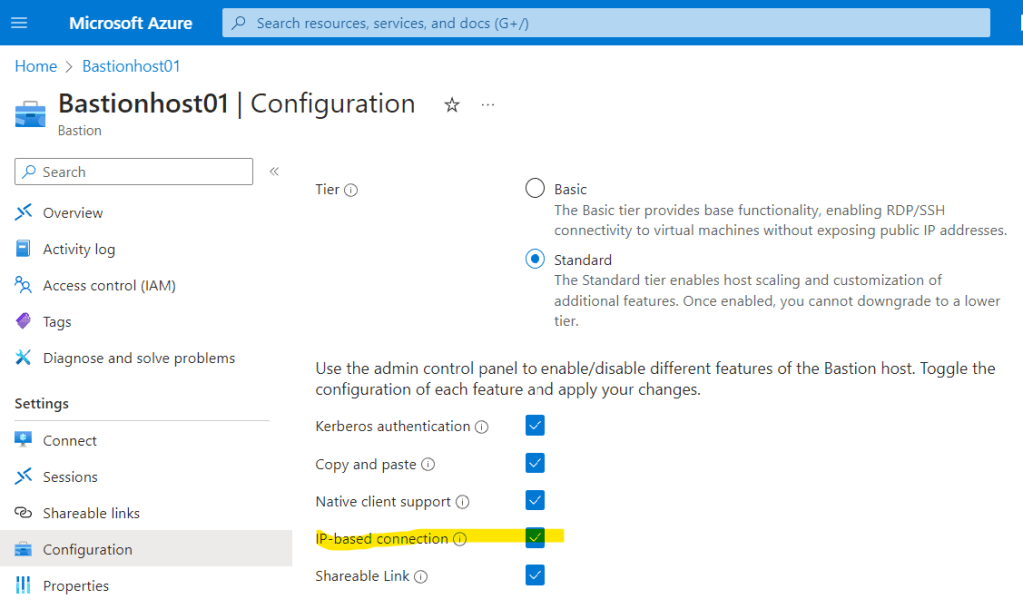Screen dimensions: 1023x609
Task: Disable the Shareable Link checkbox
Action: [535, 575]
